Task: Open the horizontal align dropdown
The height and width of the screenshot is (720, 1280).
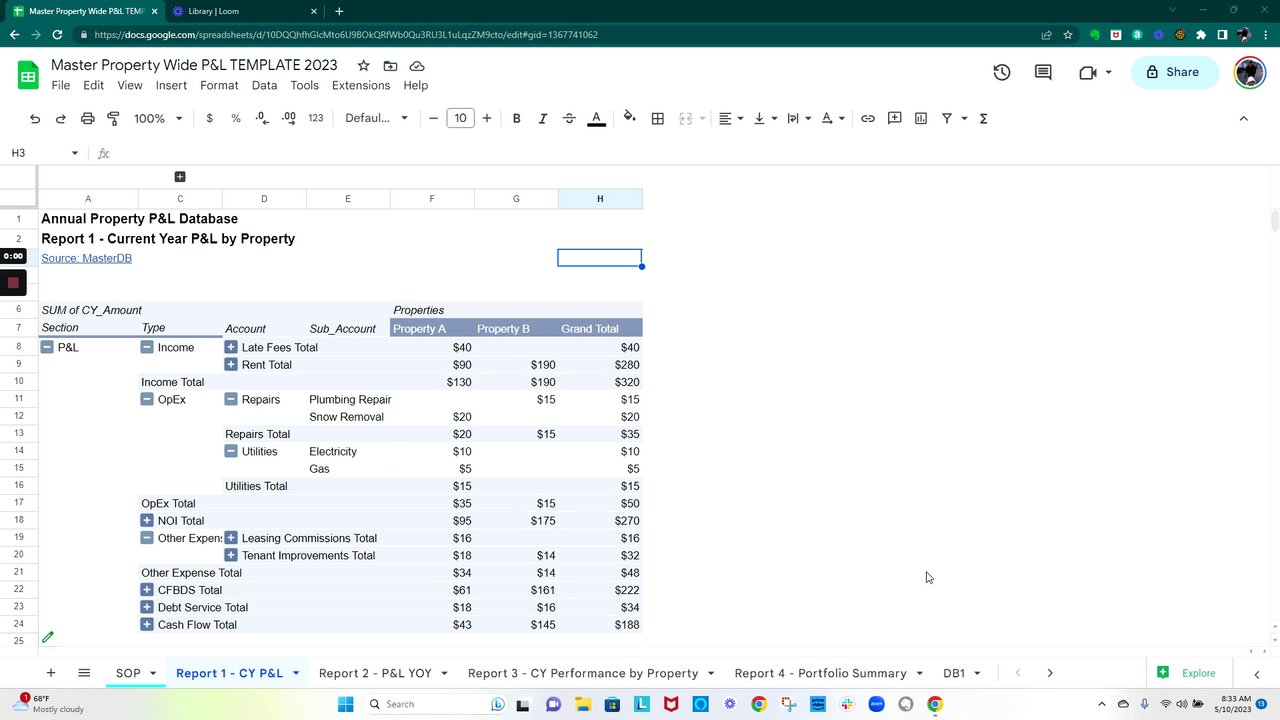Action: click(731, 118)
